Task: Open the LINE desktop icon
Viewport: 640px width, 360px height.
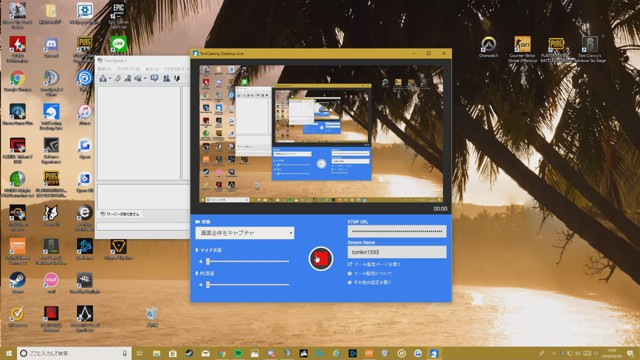Action: click(x=118, y=44)
